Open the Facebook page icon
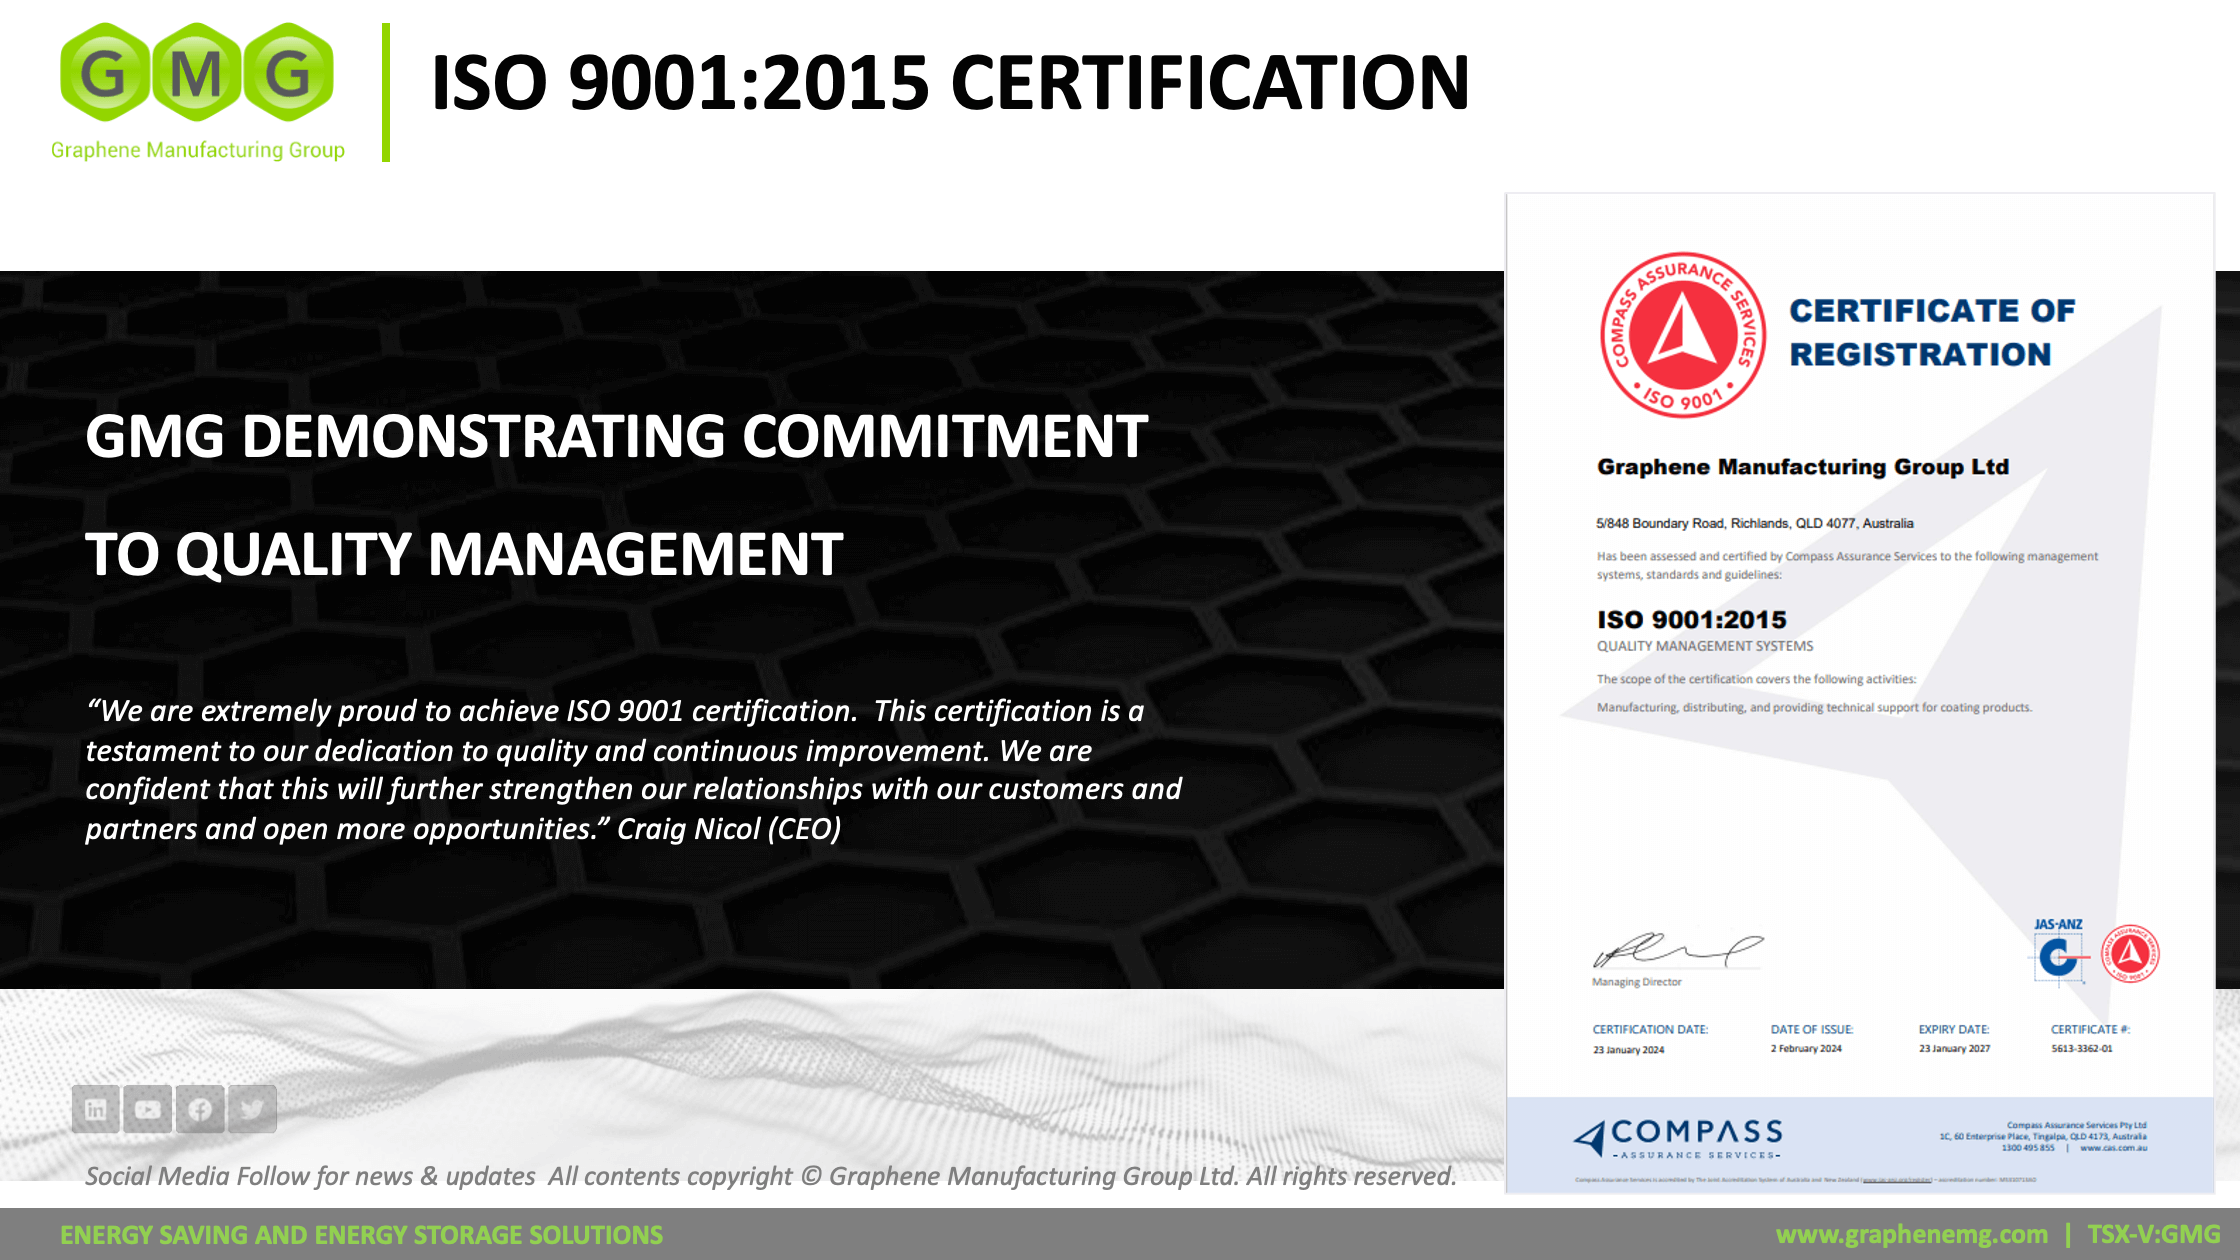Screen dimensions: 2240x1260 click(x=200, y=1108)
